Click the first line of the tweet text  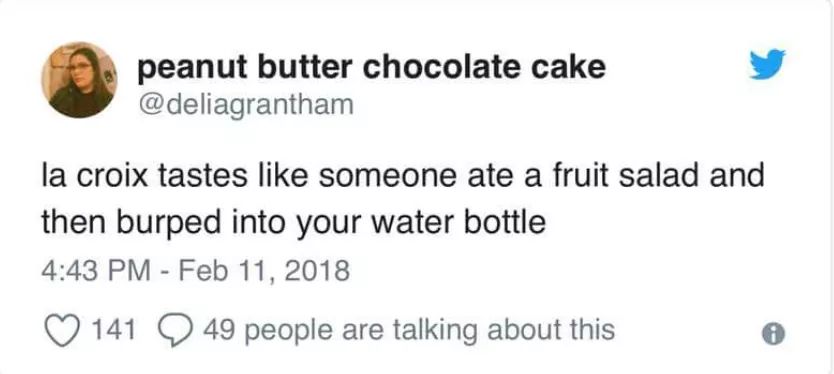click(x=403, y=177)
